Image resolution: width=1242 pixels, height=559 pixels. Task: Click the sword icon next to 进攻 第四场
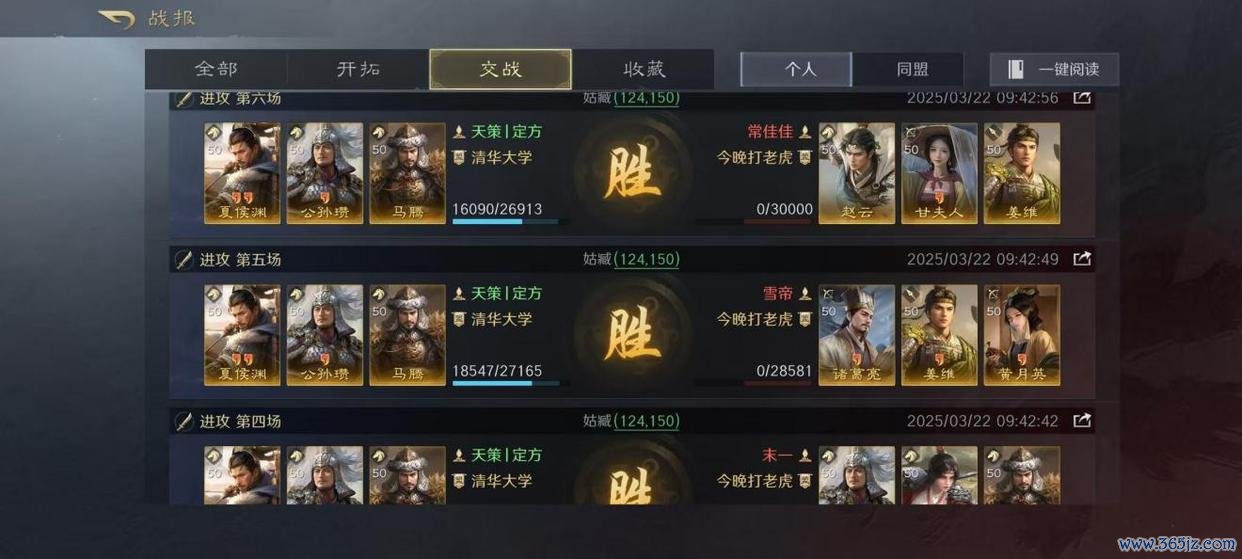tap(184, 421)
